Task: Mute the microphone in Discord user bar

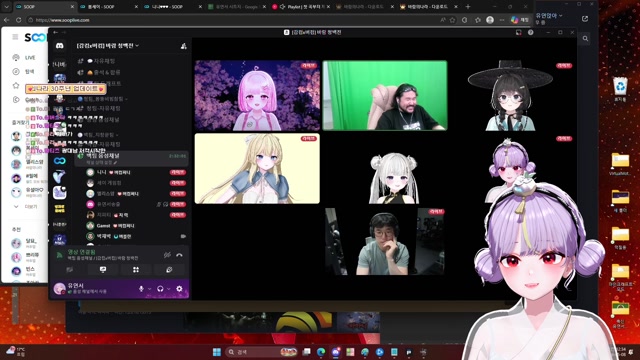Action: click(141, 289)
